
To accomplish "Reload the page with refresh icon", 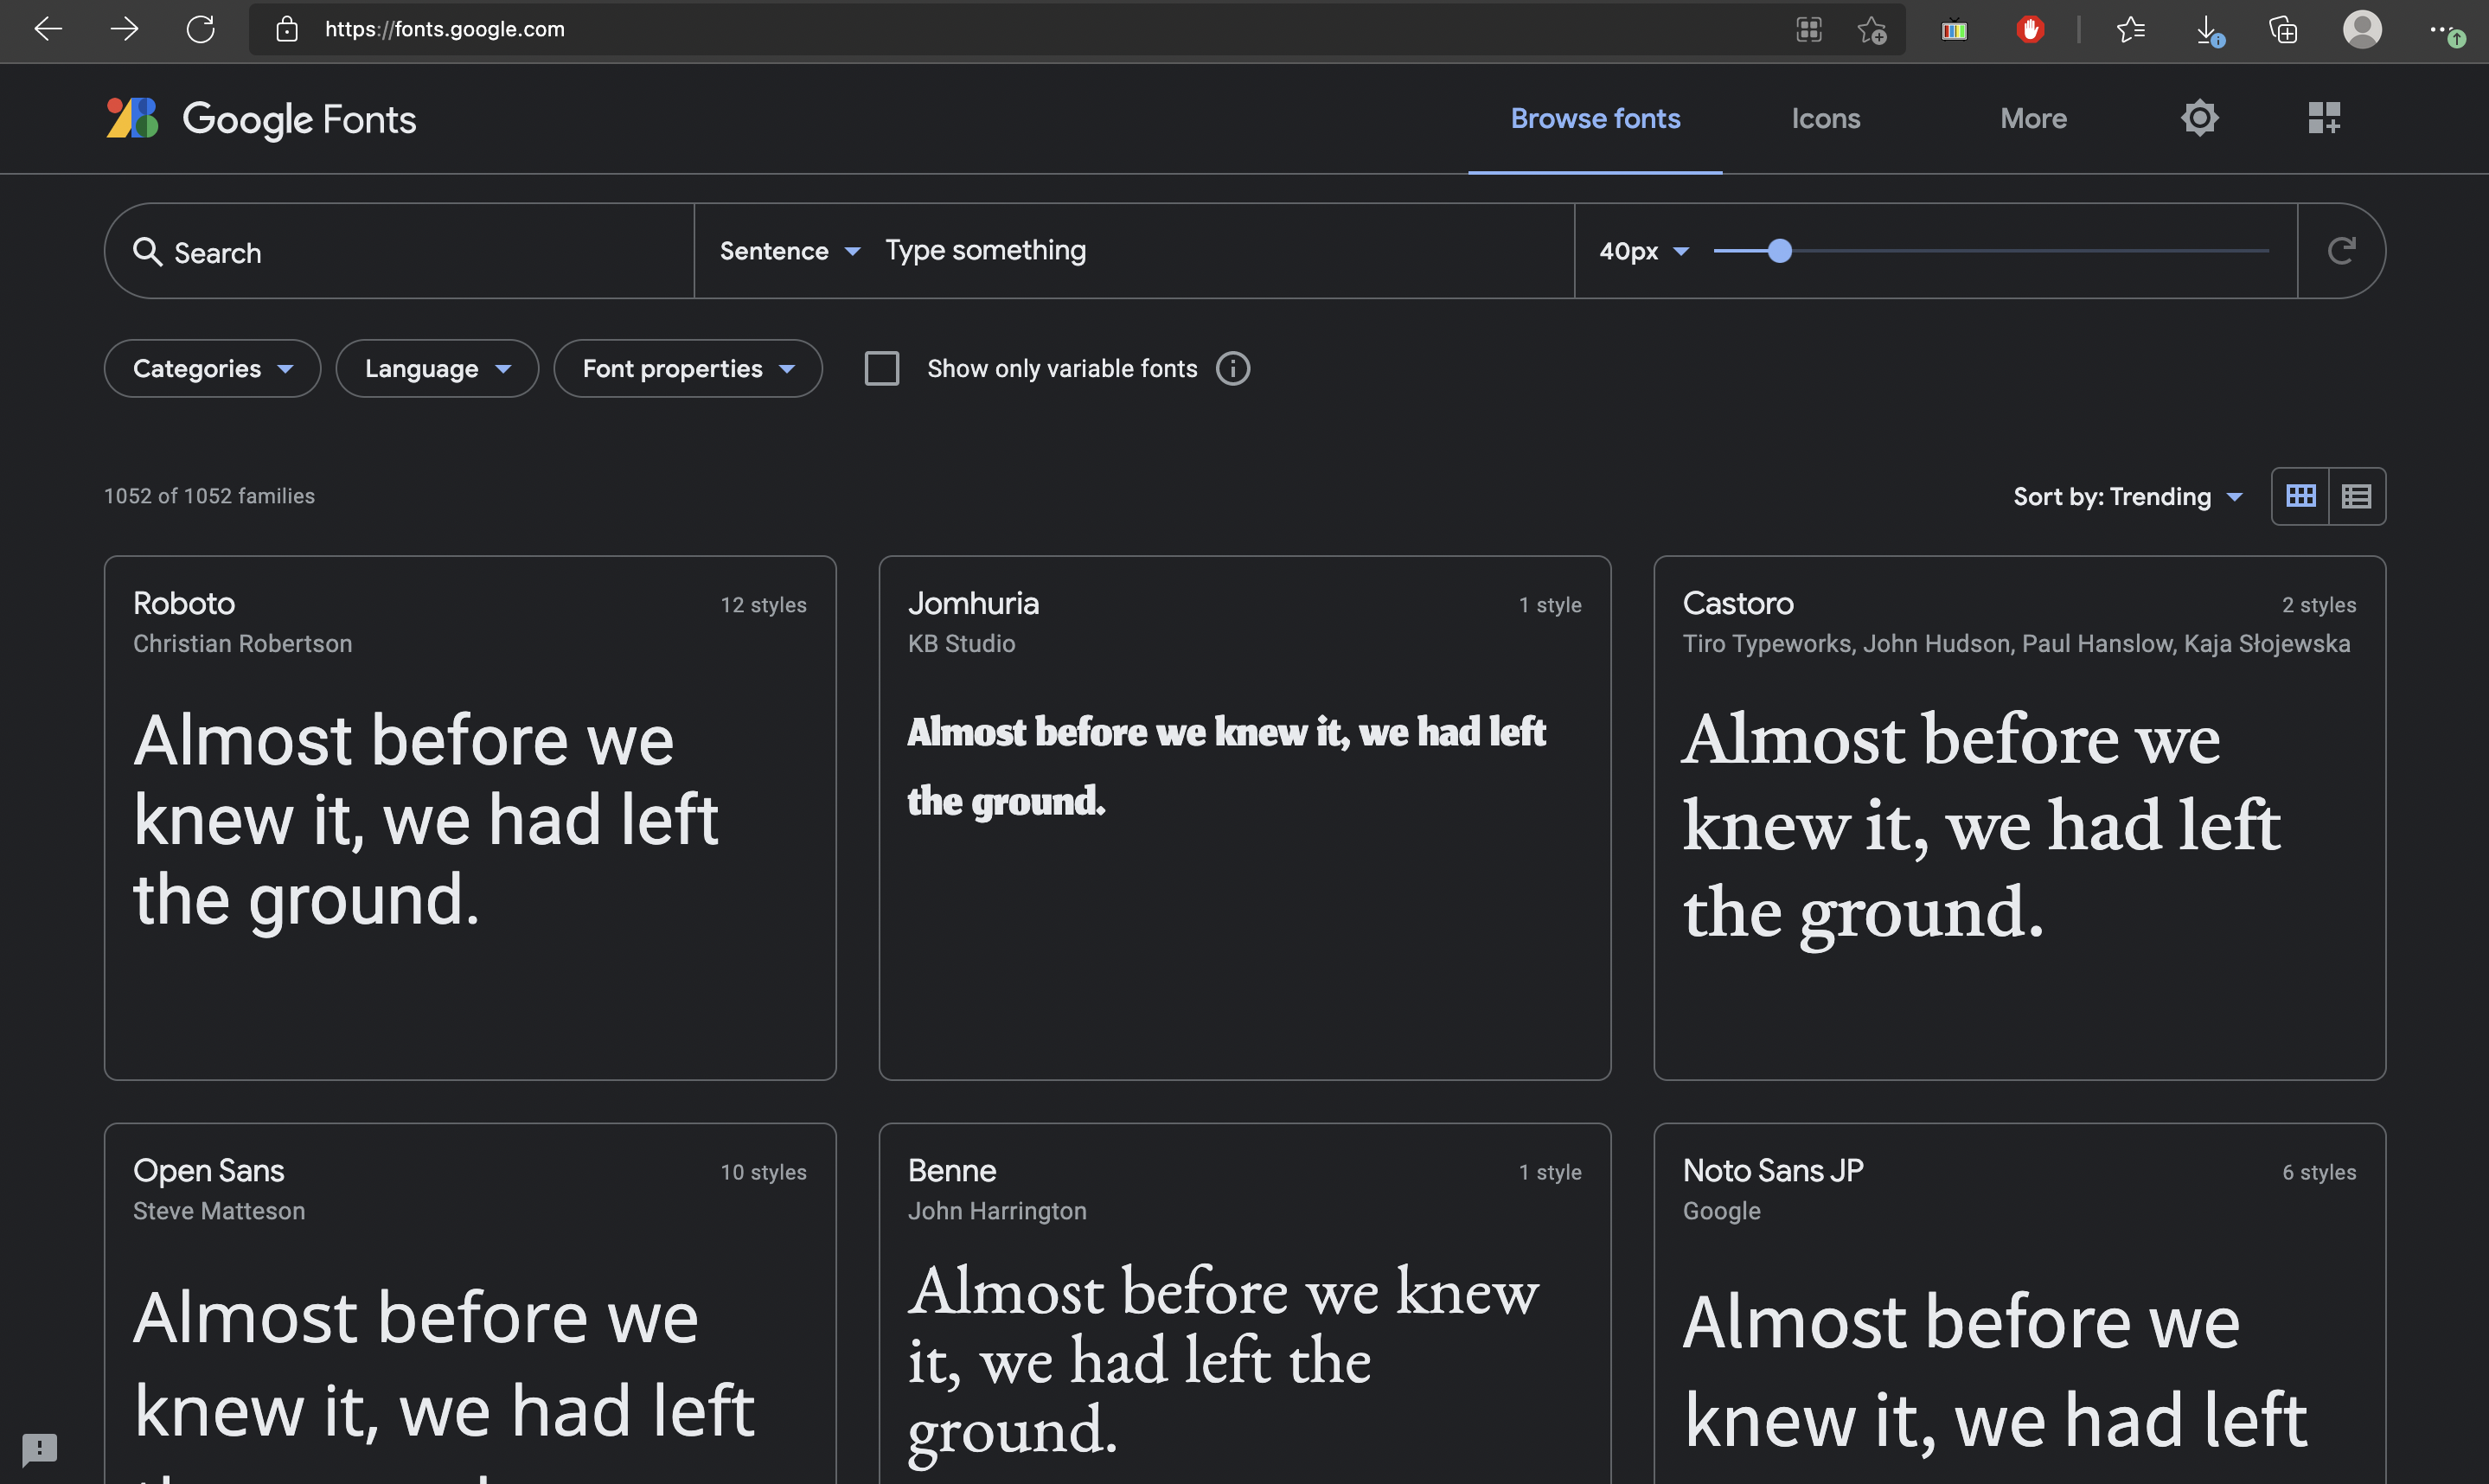I will (201, 29).
